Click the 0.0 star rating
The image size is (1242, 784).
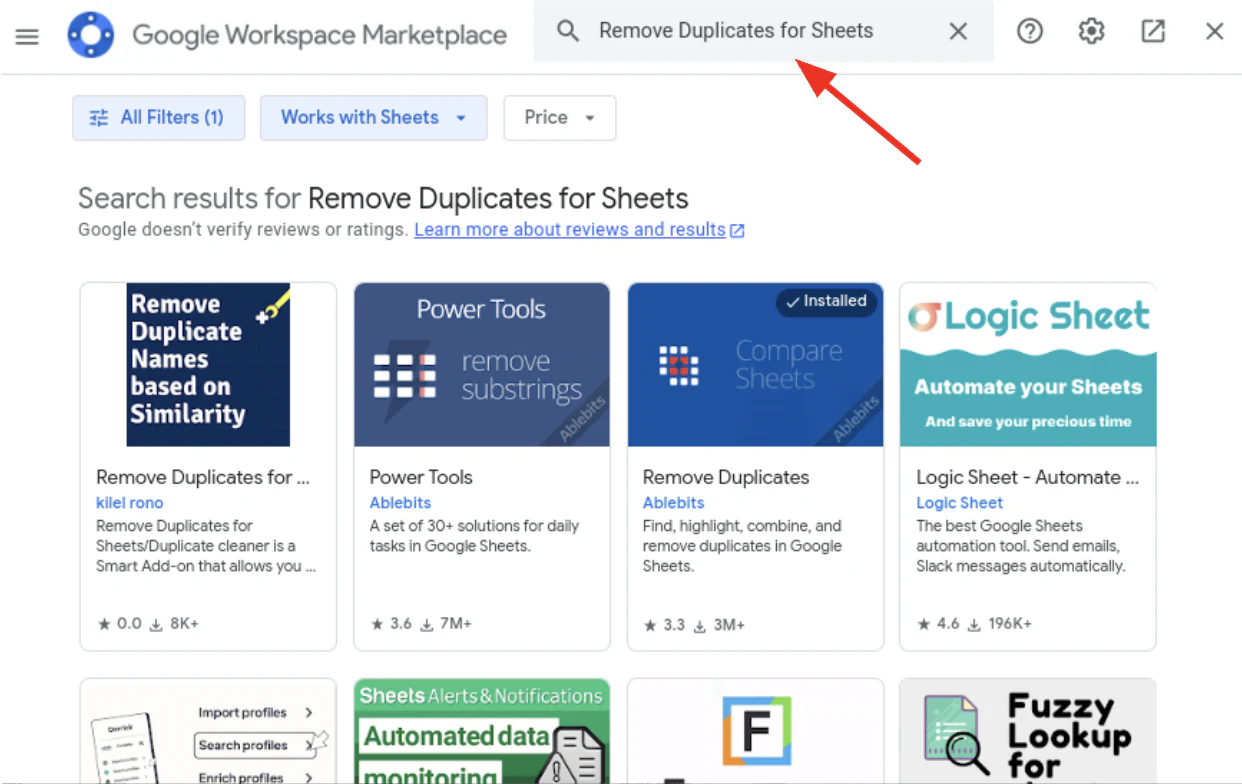pos(119,624)
